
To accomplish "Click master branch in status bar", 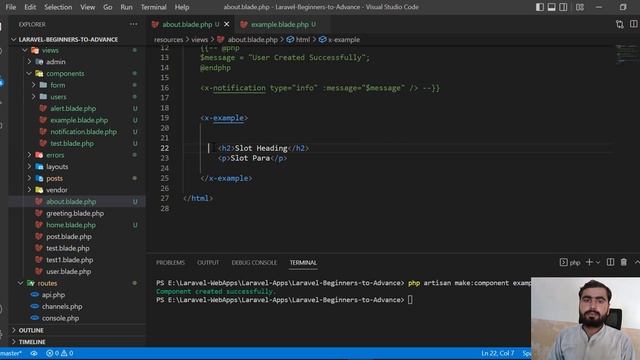I will pos(11,353).
